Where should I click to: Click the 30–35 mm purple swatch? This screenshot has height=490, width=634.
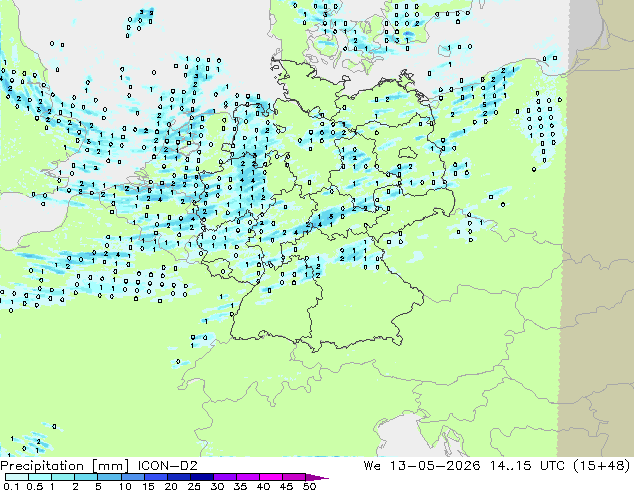pos(225,477)
